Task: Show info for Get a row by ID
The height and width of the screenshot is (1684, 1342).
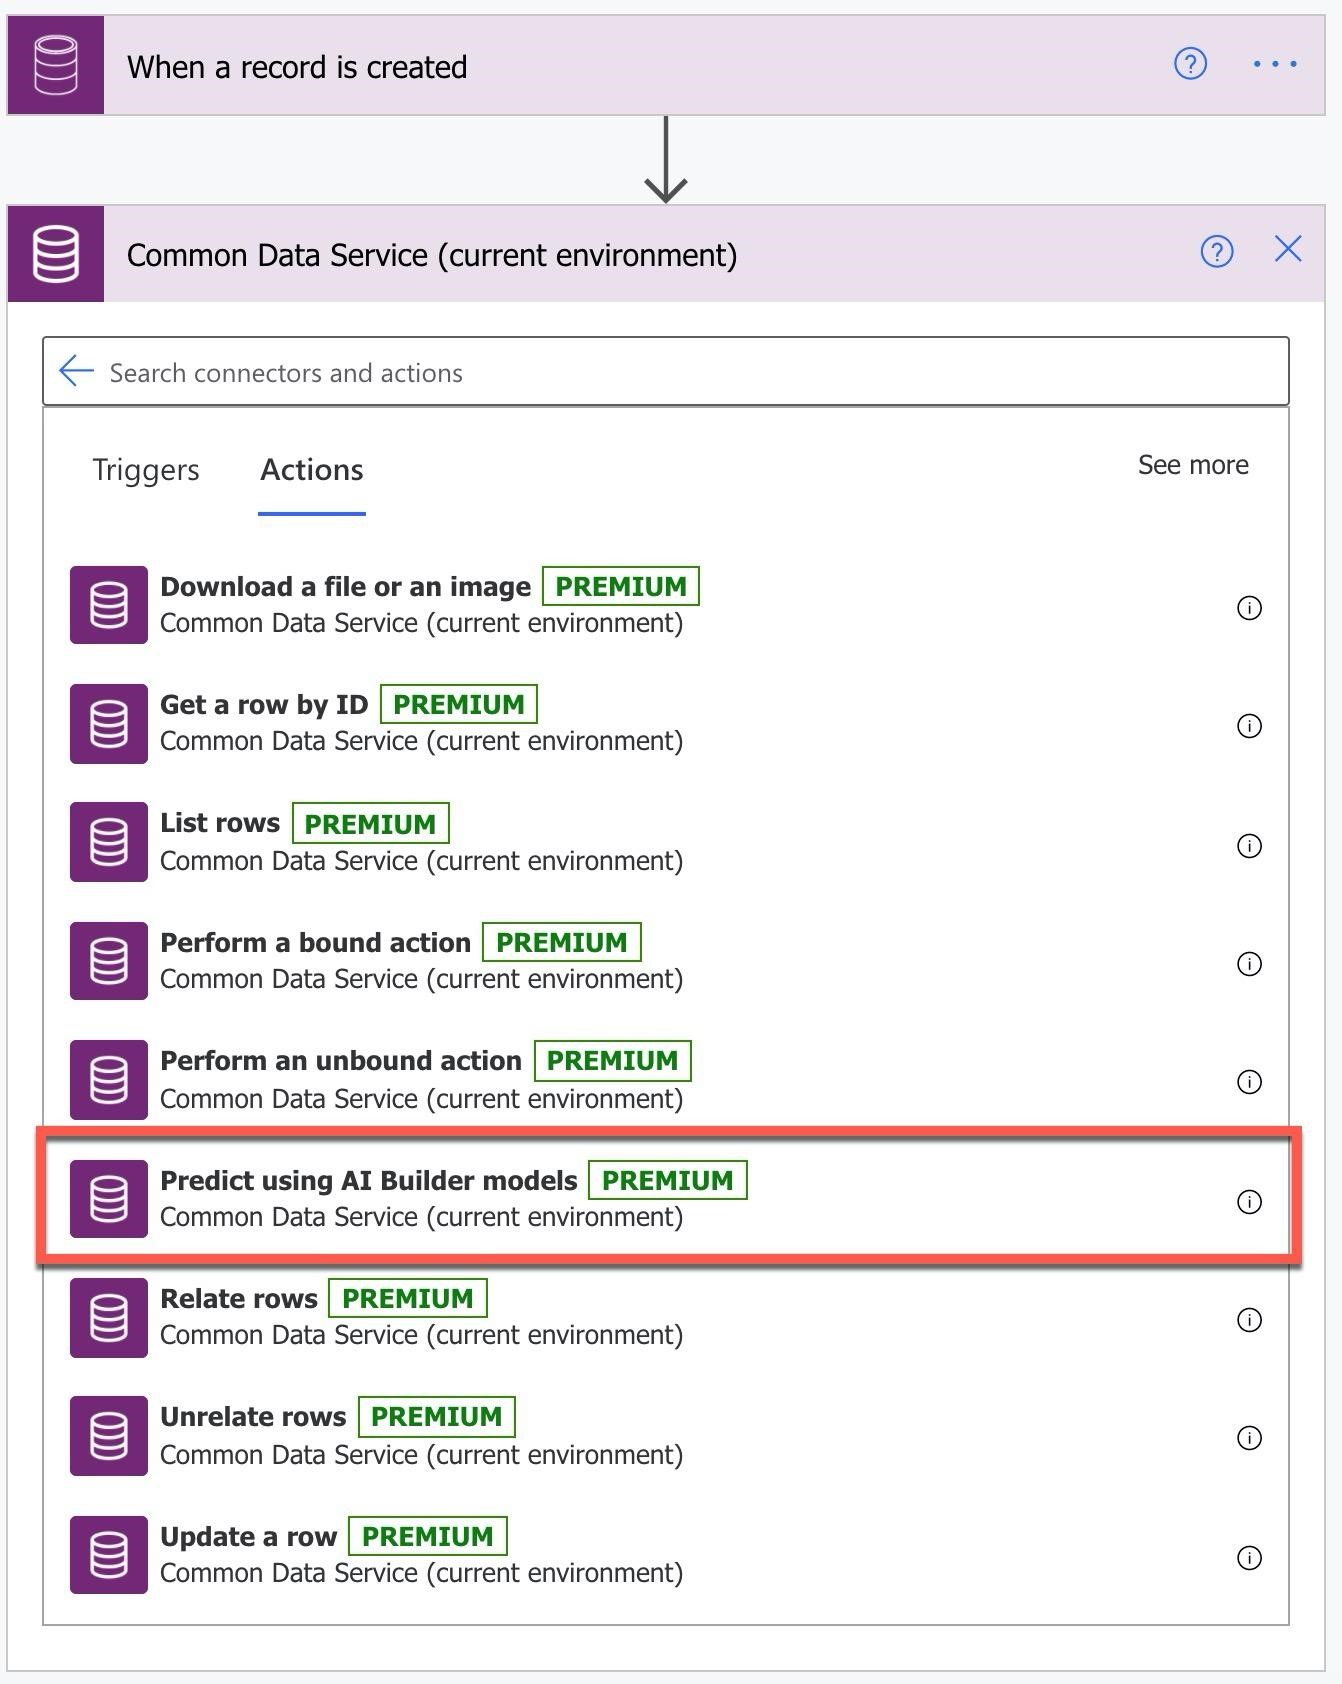Action: click(x=1249, y=726)
